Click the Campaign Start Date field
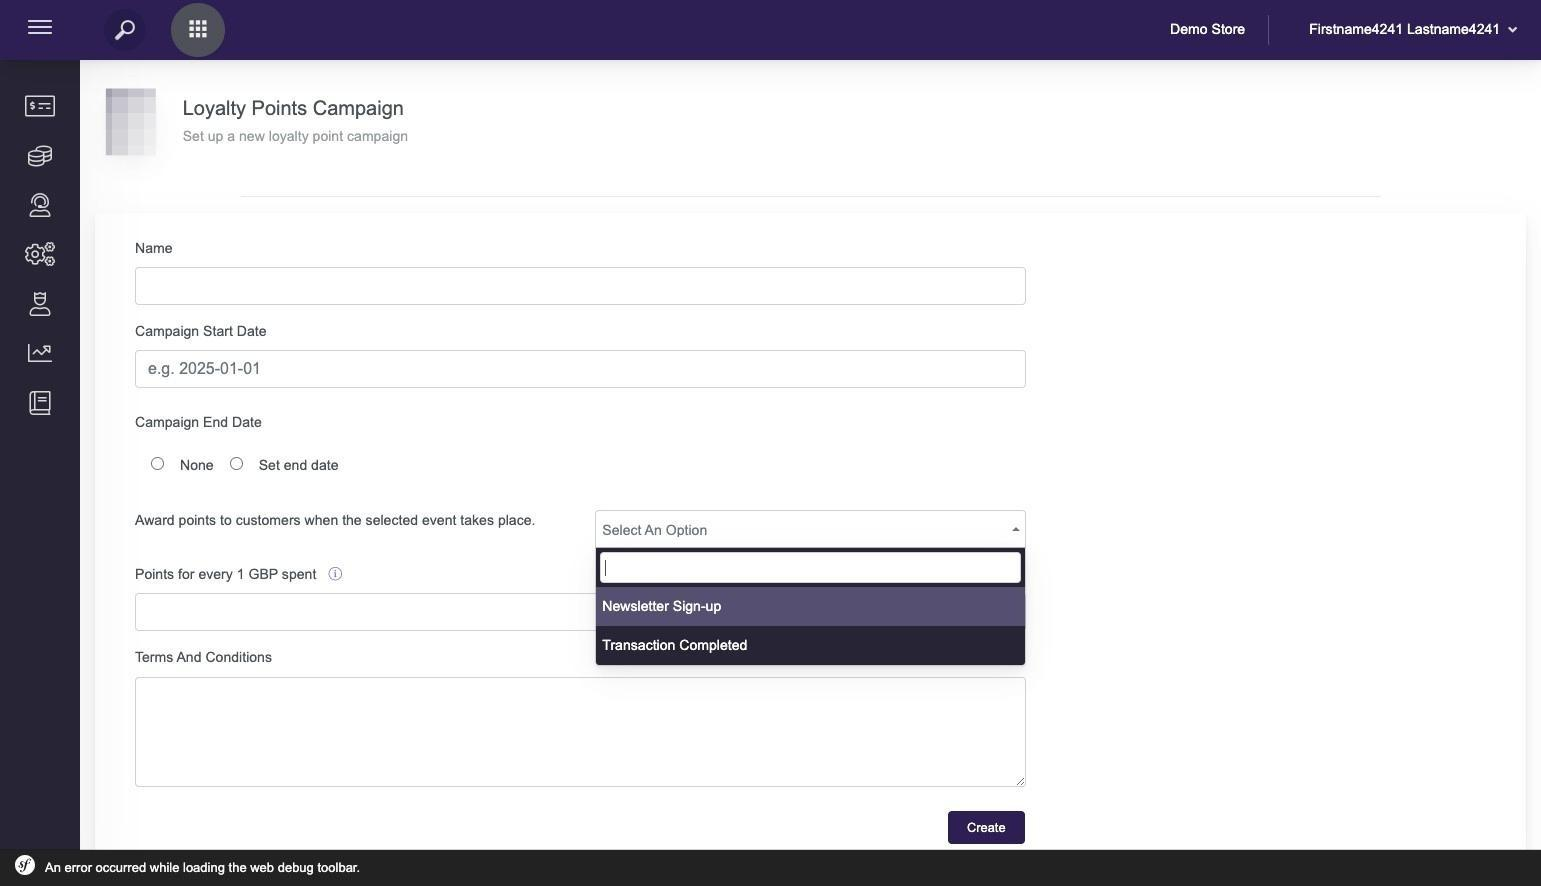The image size is (1541, 886). (x=580, y=369)
